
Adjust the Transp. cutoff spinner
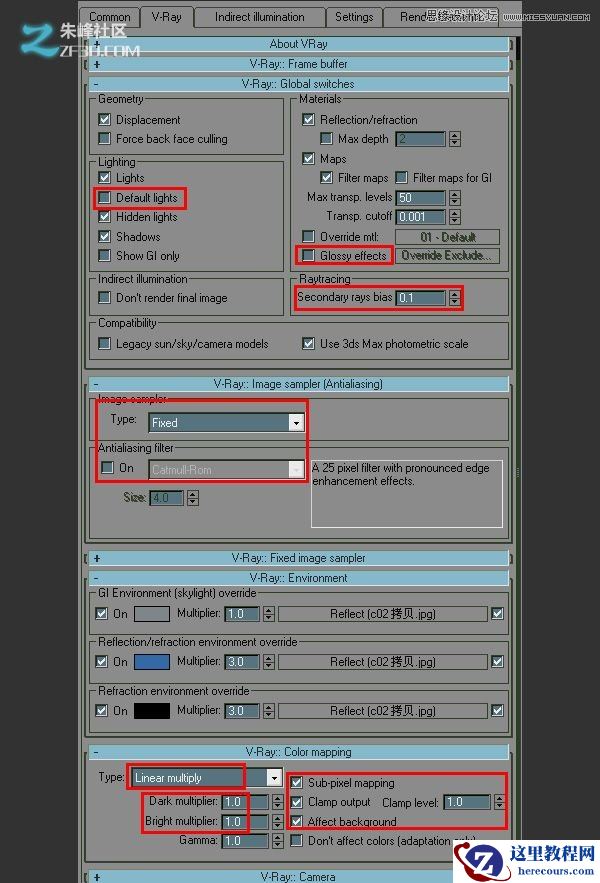455,217
